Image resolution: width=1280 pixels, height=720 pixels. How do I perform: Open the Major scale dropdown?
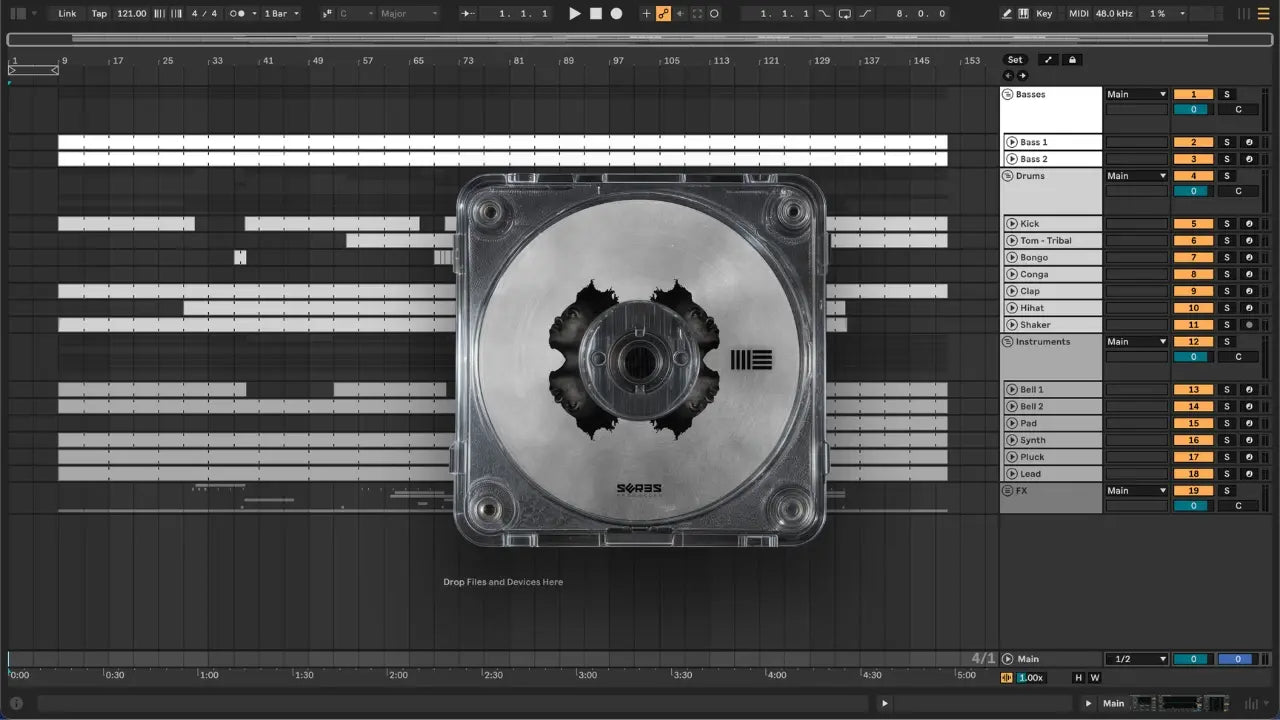[x=408, y=14]
